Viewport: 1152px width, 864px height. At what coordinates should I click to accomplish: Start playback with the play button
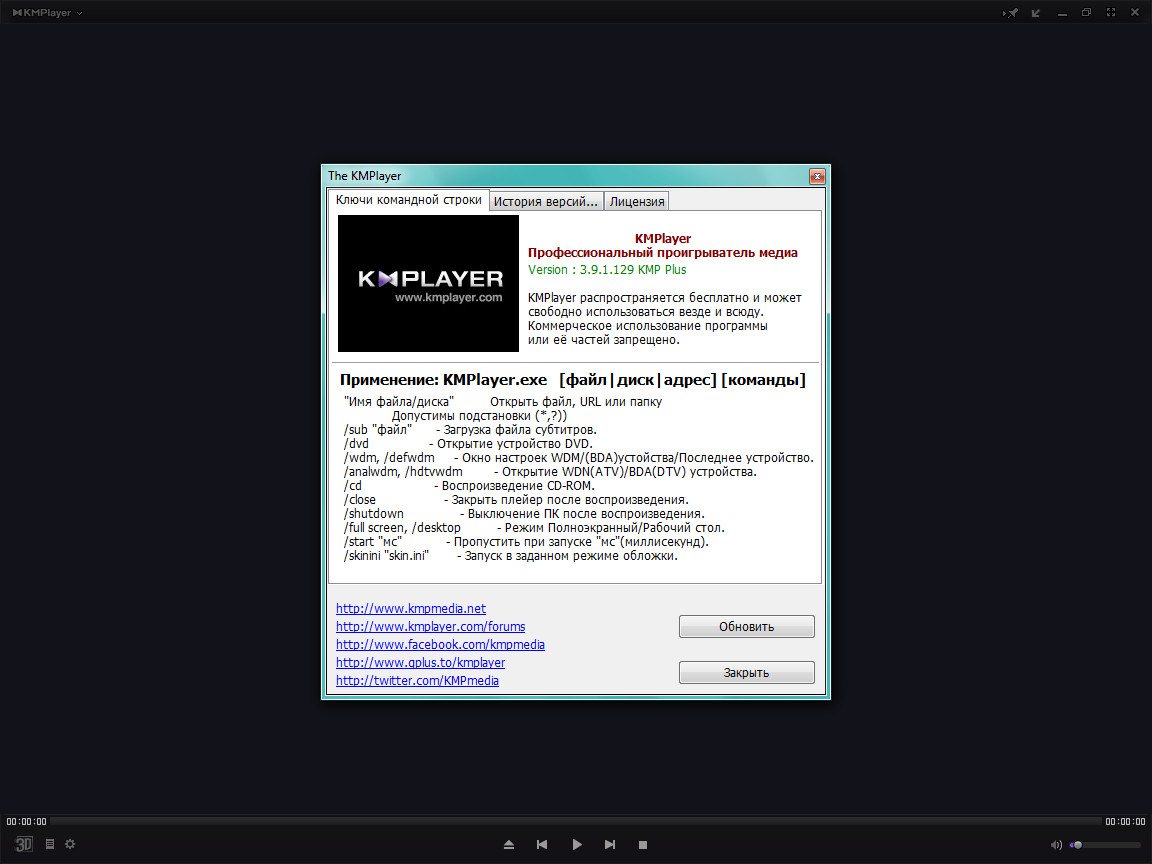pyautogui.click(x=577, y=845)
